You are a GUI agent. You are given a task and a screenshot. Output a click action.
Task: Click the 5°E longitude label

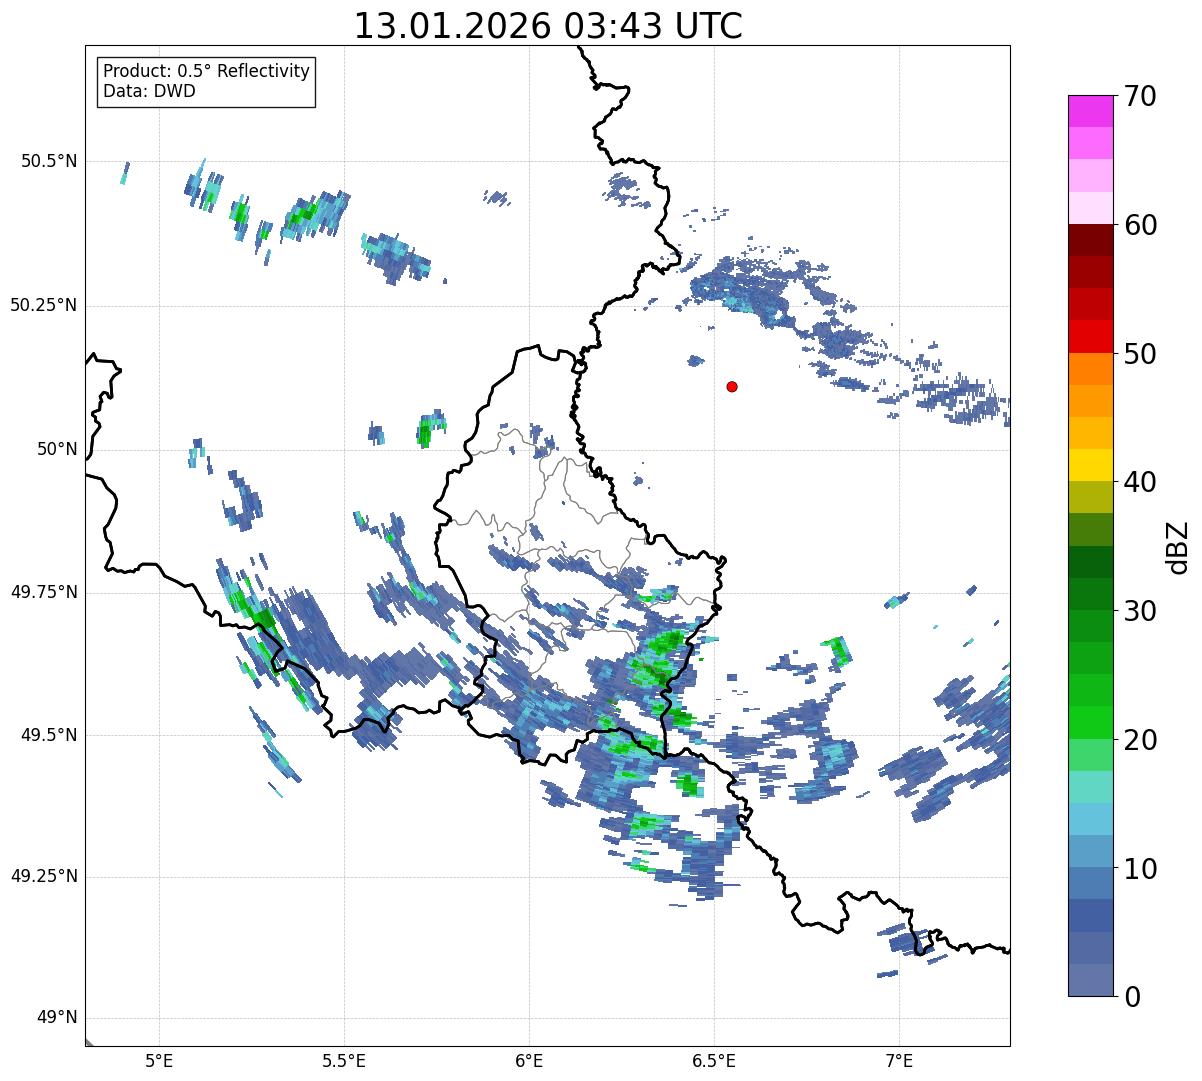tap(159, 1060)
